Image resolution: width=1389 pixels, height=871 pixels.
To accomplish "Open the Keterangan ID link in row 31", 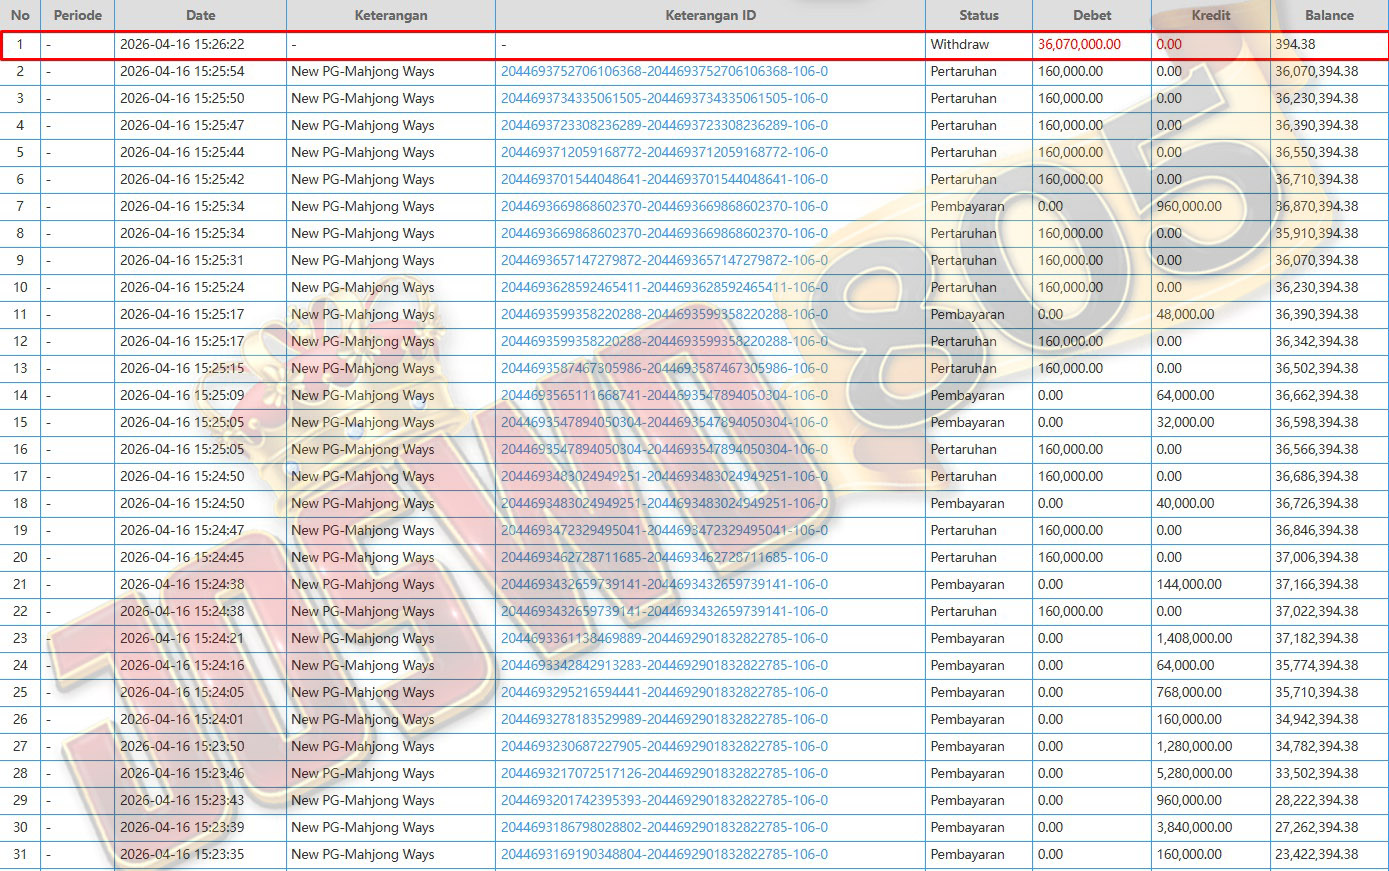I will pyautogui.click(x=664, y=855).
